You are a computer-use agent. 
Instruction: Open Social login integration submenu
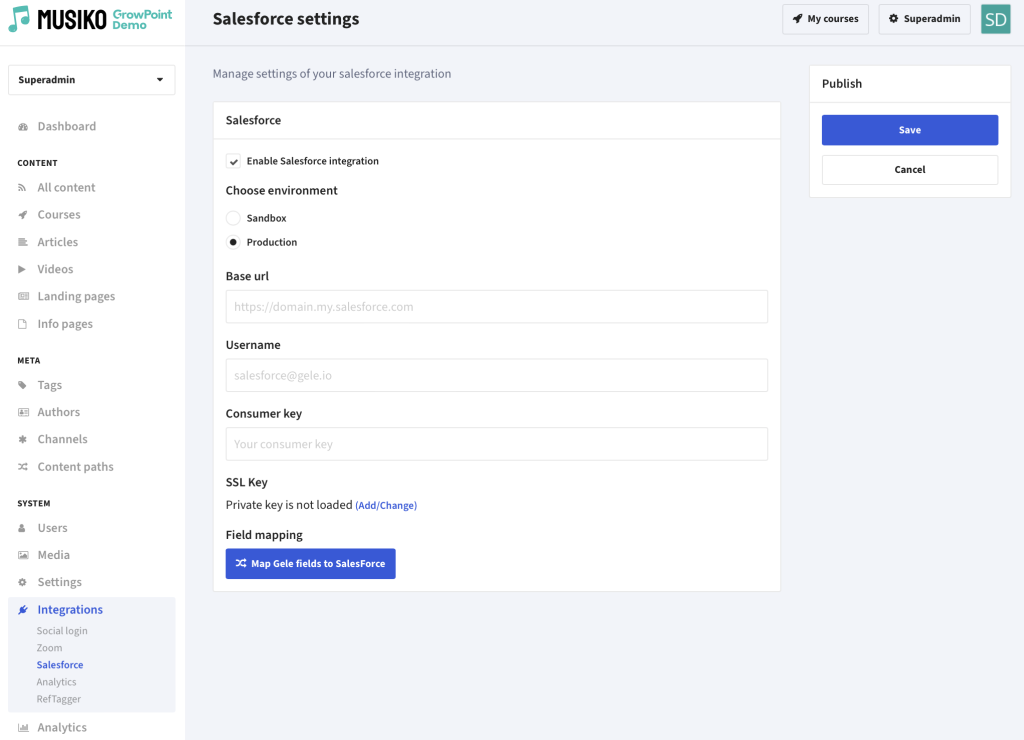tap(62, 631)
